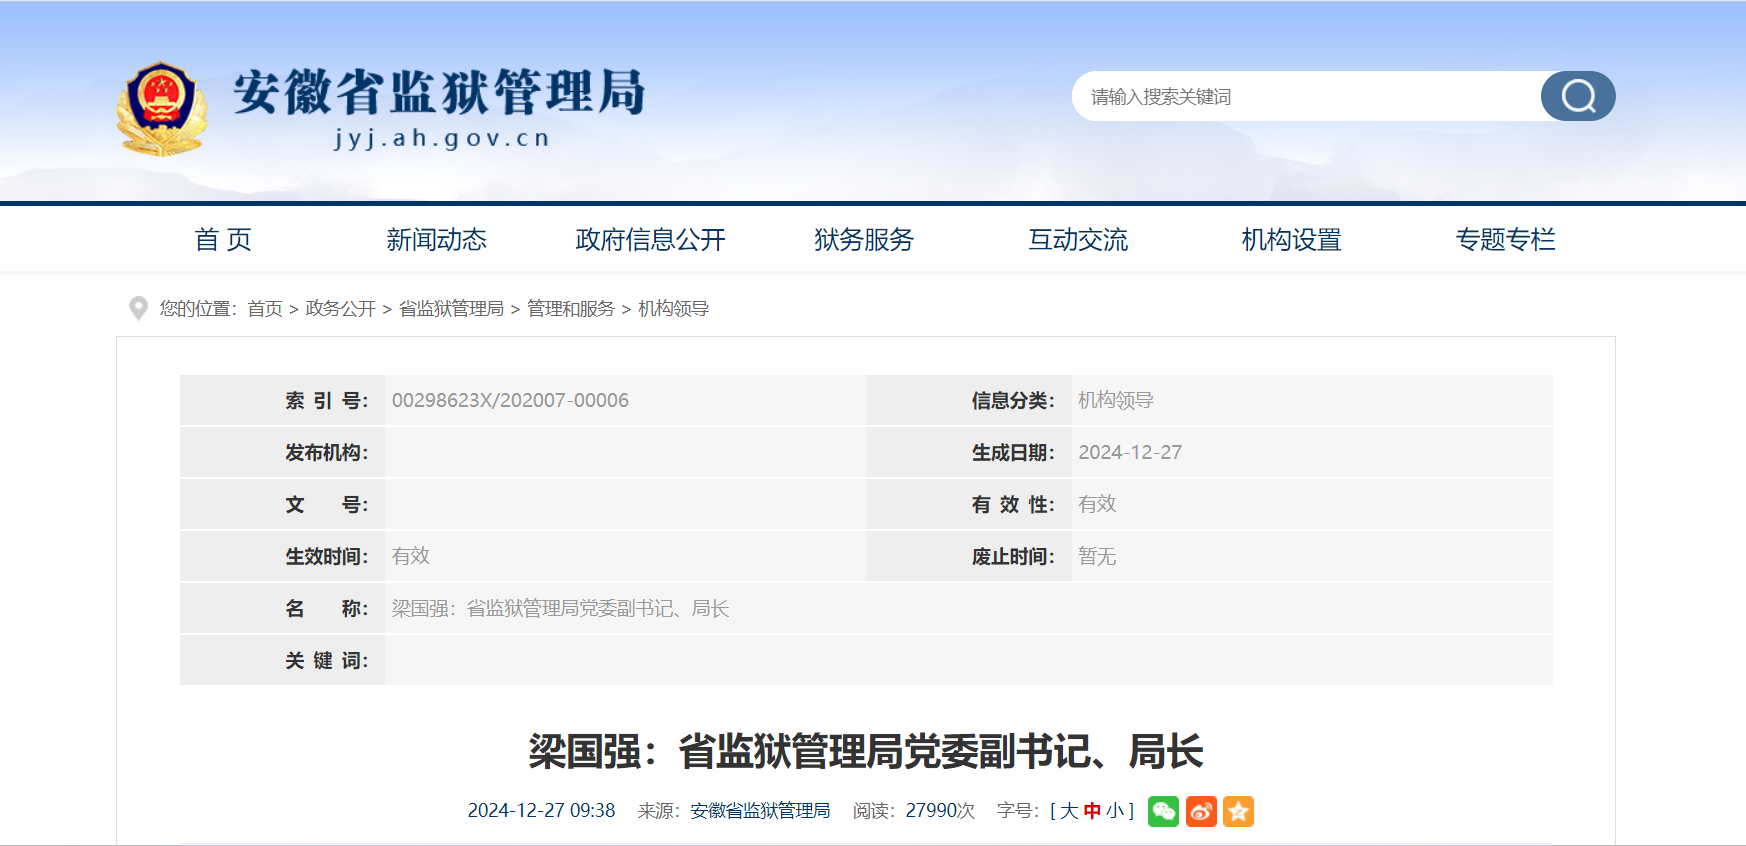
Task: Set font size to 小
Action: click(1115, 811)
